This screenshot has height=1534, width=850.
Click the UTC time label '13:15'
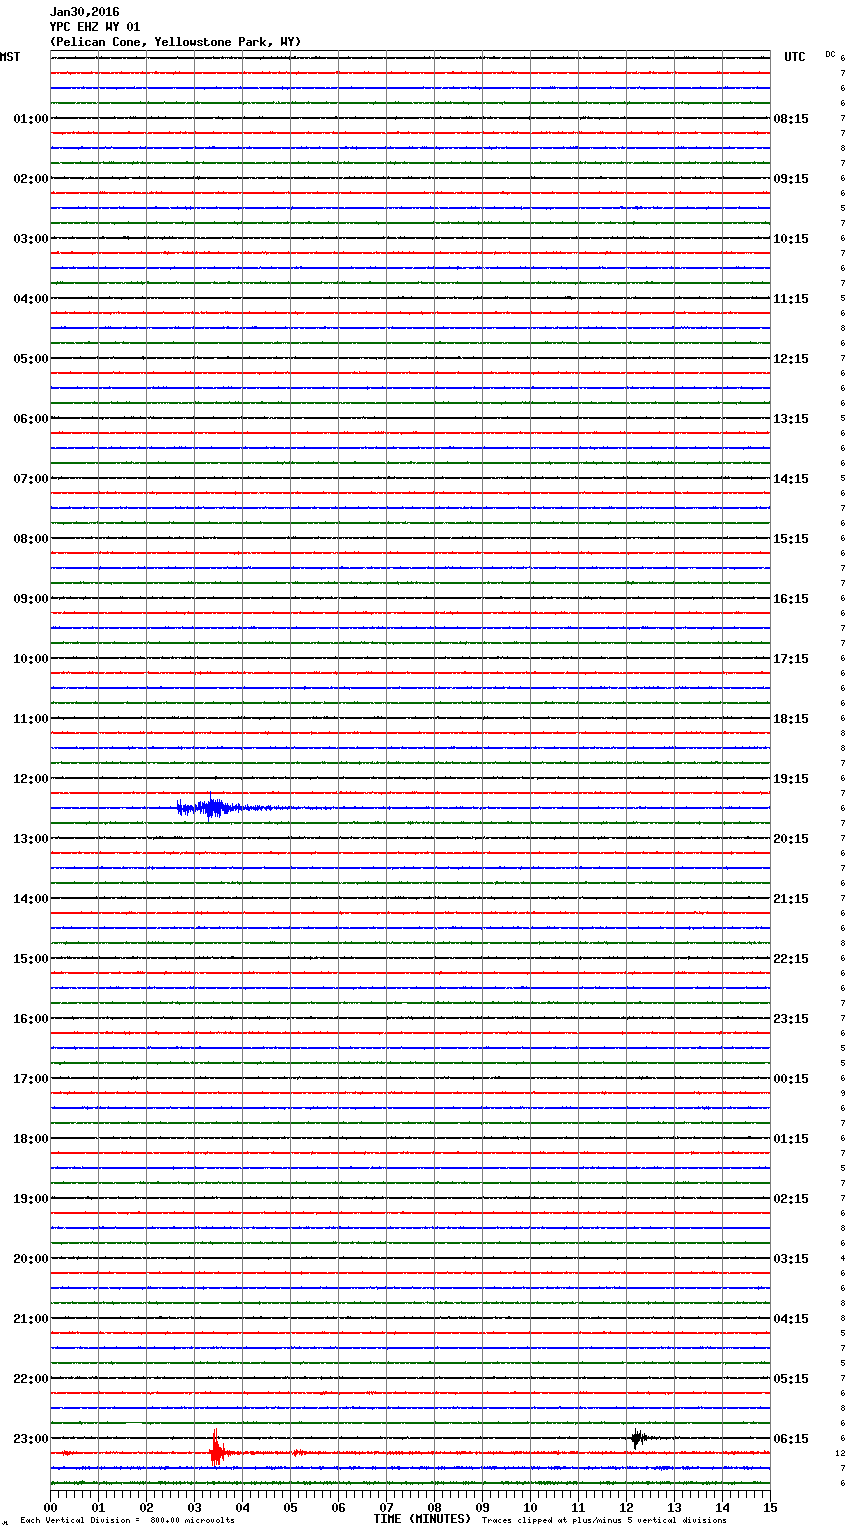[791, 419]
